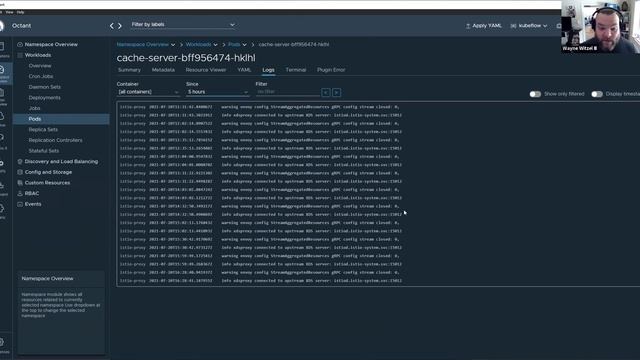Select Cron Jobs in the sidebar
The width and height of the screenshot is (640, 360).
[41, 76]
